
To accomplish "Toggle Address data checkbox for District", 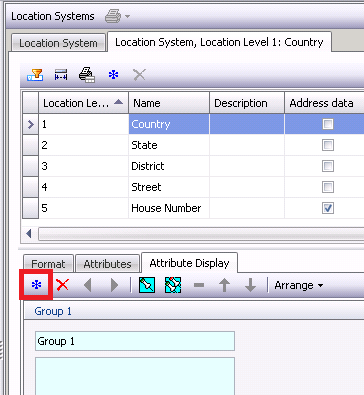I will (328, 166).
